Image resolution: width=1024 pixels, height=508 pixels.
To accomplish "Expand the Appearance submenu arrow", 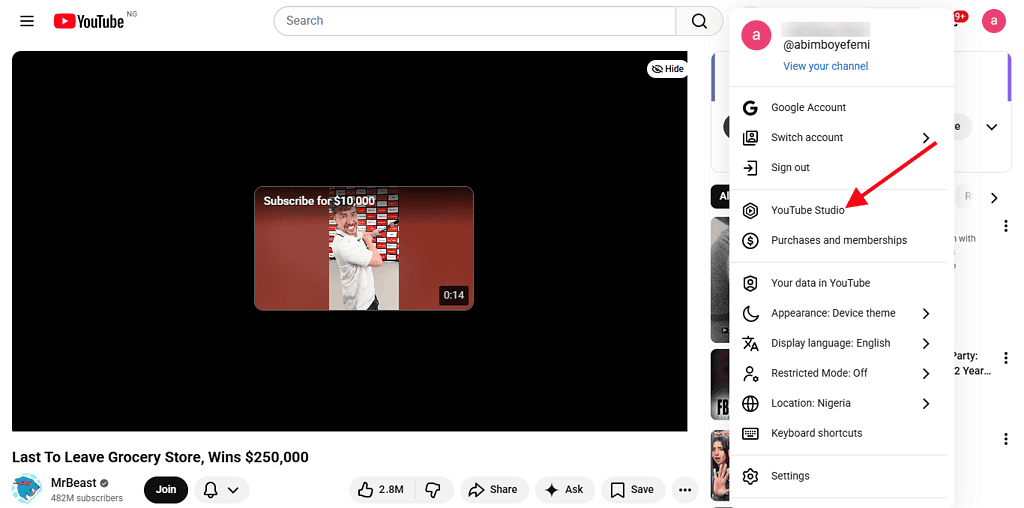I will 925,313.
